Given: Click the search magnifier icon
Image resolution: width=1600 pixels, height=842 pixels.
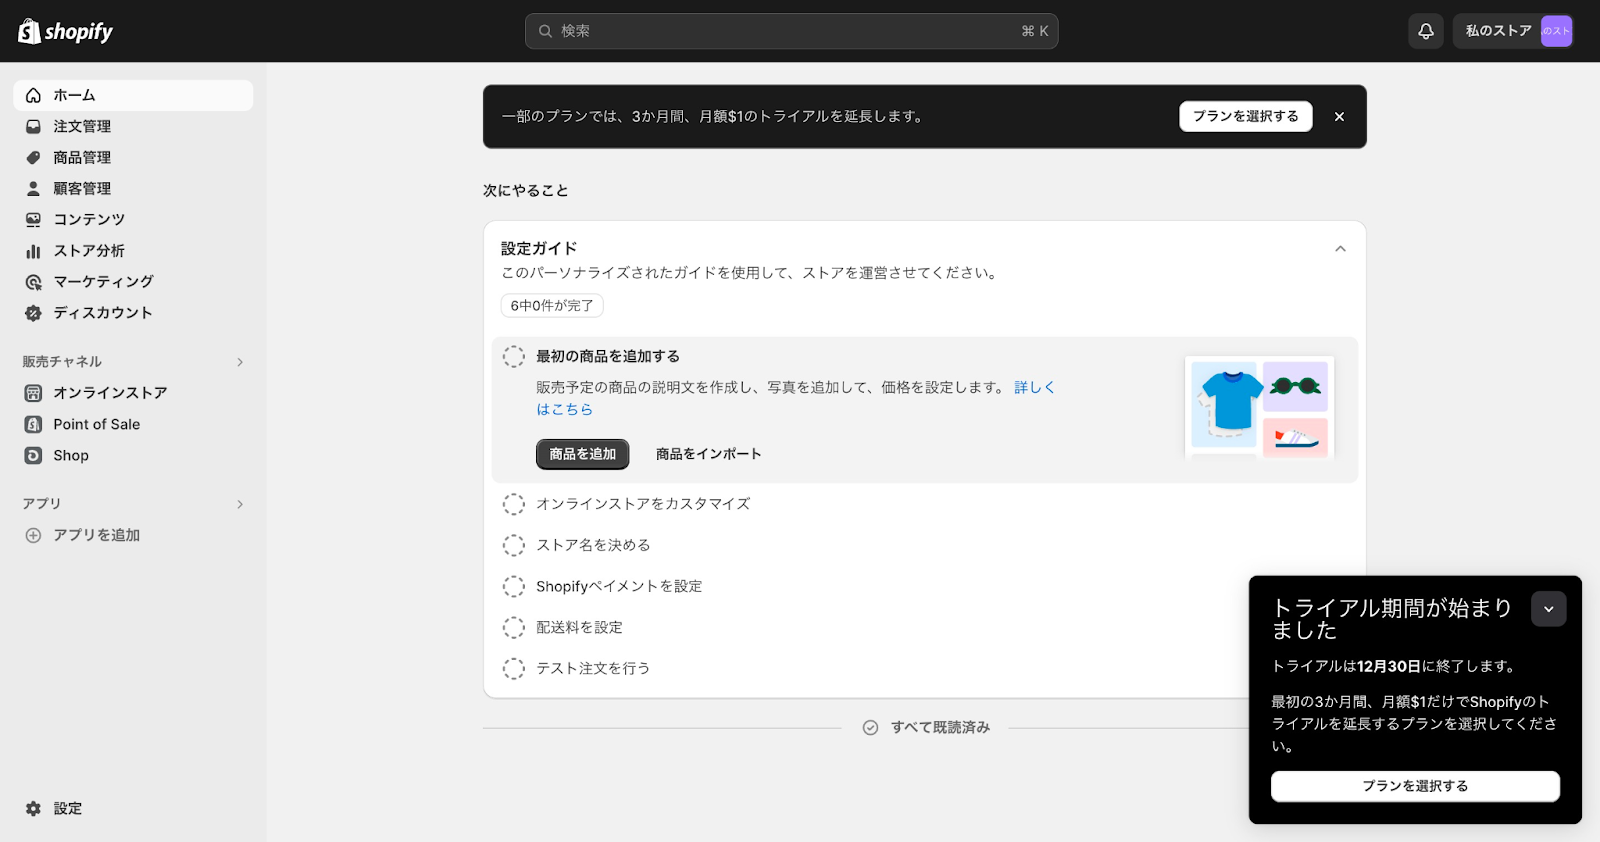Looking at the screenshot, I should click(x=545, y=31).
